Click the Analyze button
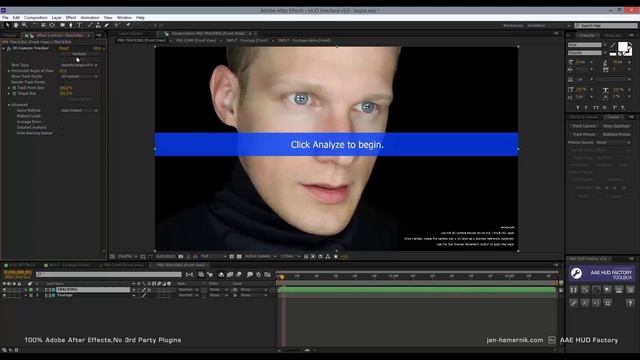This screenshot has width=640, height=360. click(x=79, y=54)
